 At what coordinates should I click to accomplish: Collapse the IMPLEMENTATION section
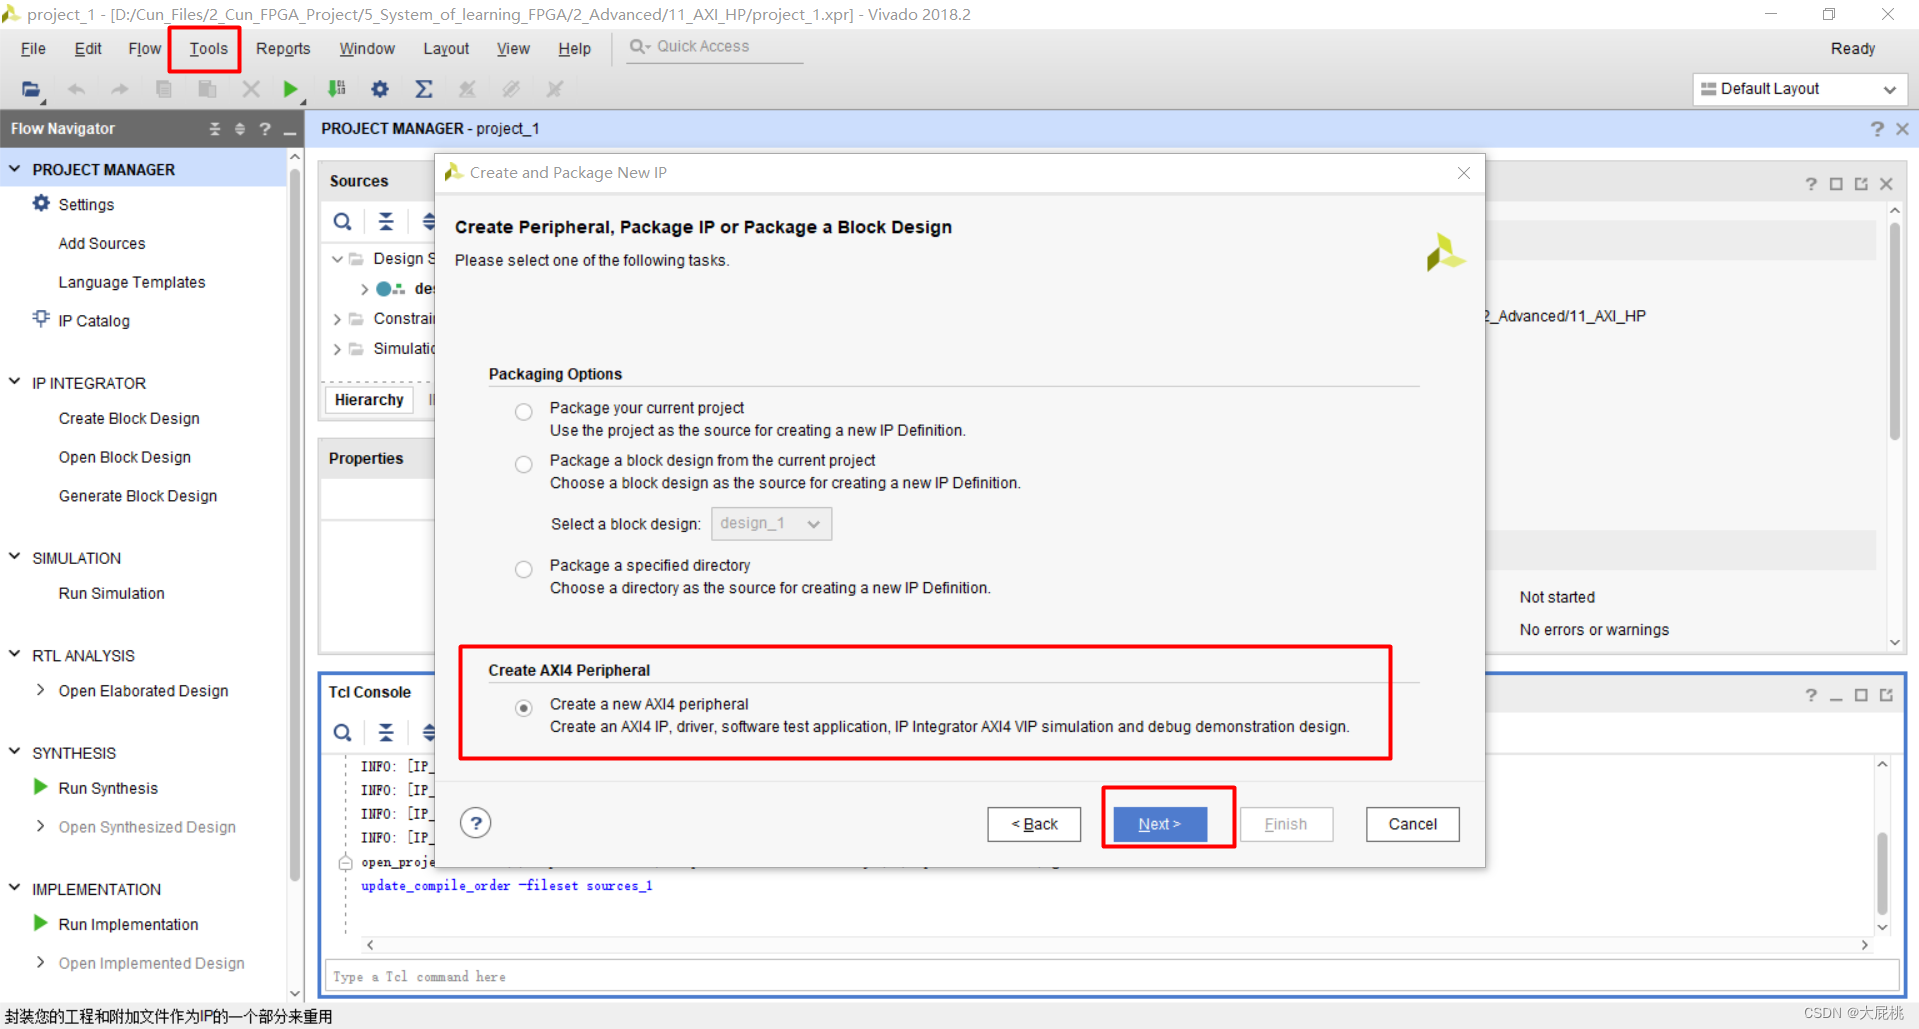(15, 888)
